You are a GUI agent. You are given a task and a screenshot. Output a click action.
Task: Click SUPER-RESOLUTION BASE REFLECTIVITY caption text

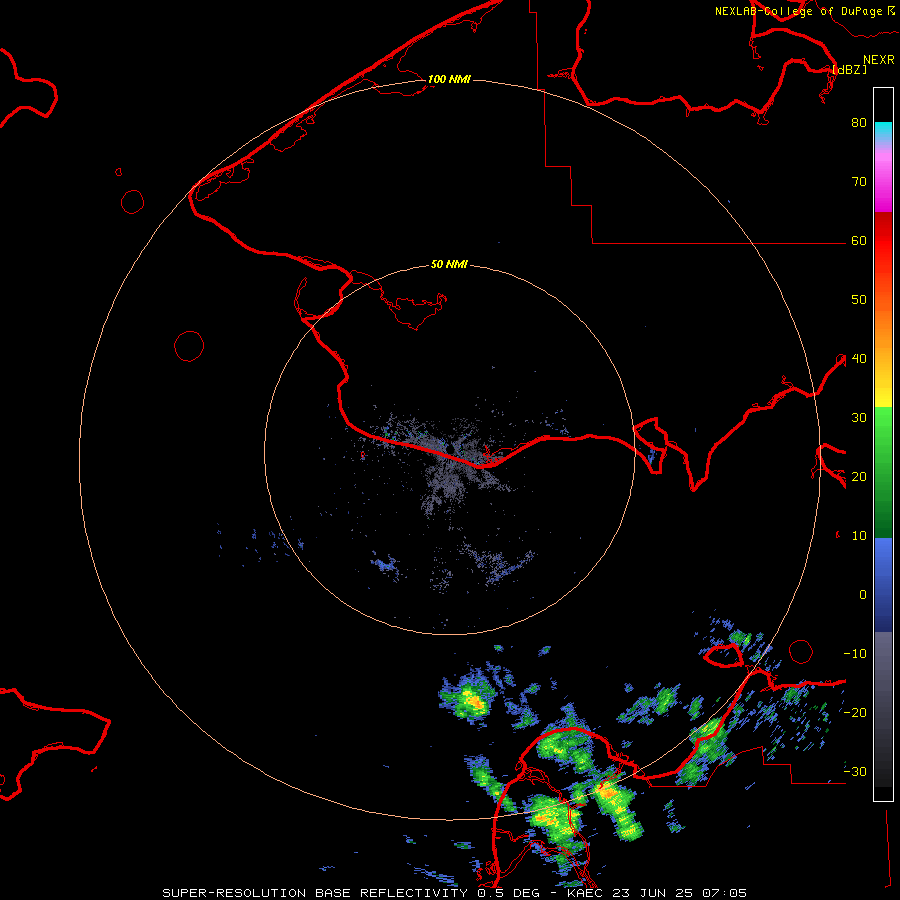tap(315, 893)
